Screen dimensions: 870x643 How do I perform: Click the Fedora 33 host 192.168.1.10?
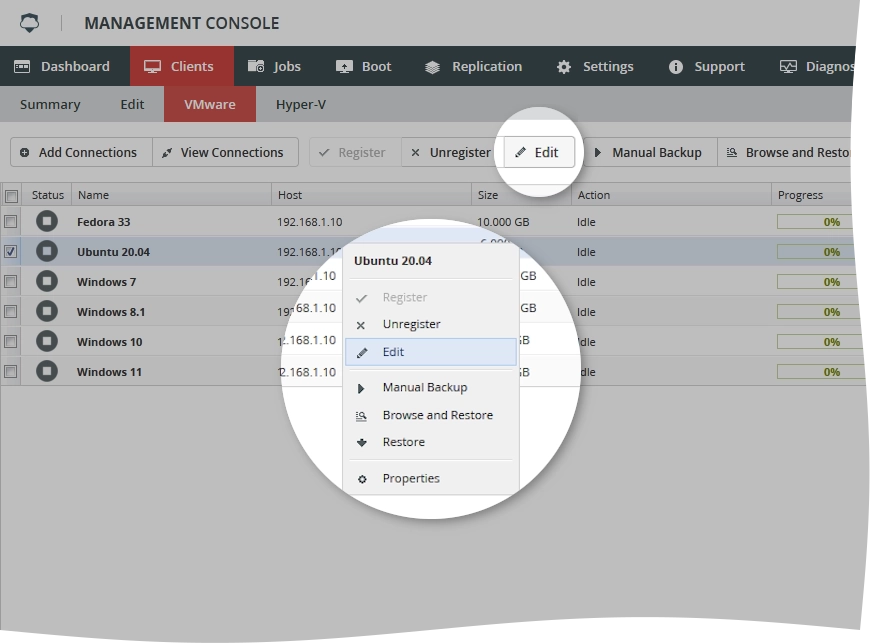click(x=310, y=222)
